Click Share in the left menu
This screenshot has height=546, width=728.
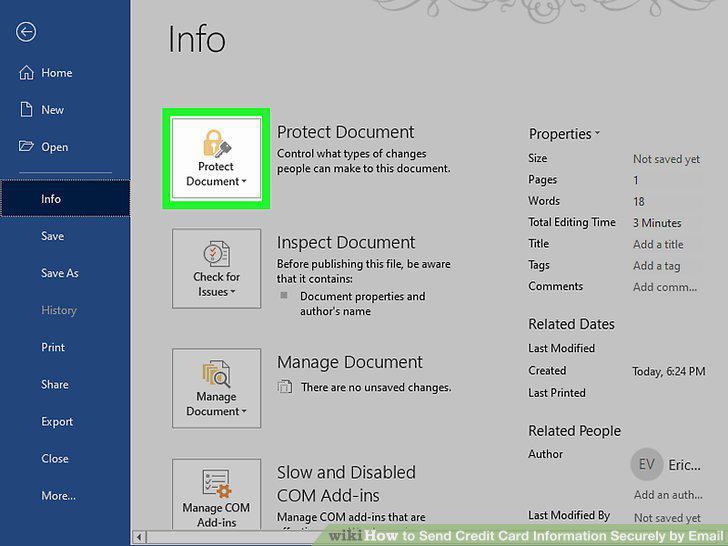[x=55, y=384]
